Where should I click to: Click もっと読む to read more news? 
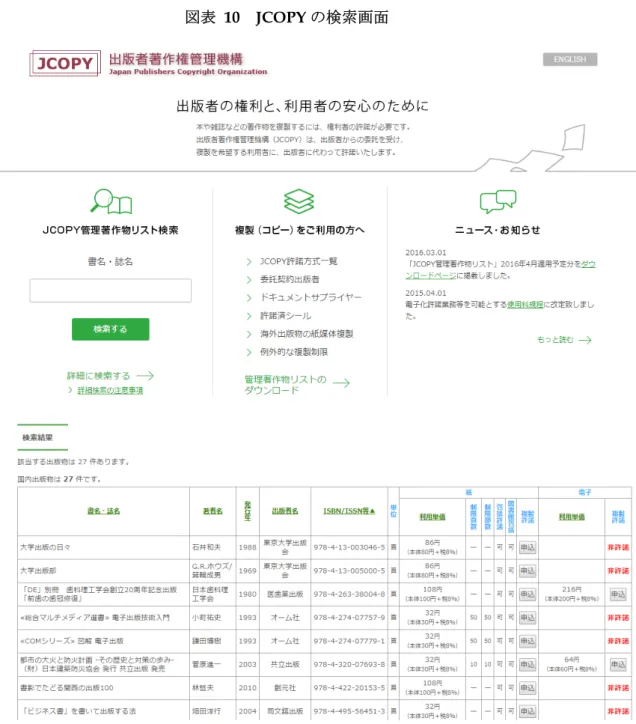[x=555, y=340]
